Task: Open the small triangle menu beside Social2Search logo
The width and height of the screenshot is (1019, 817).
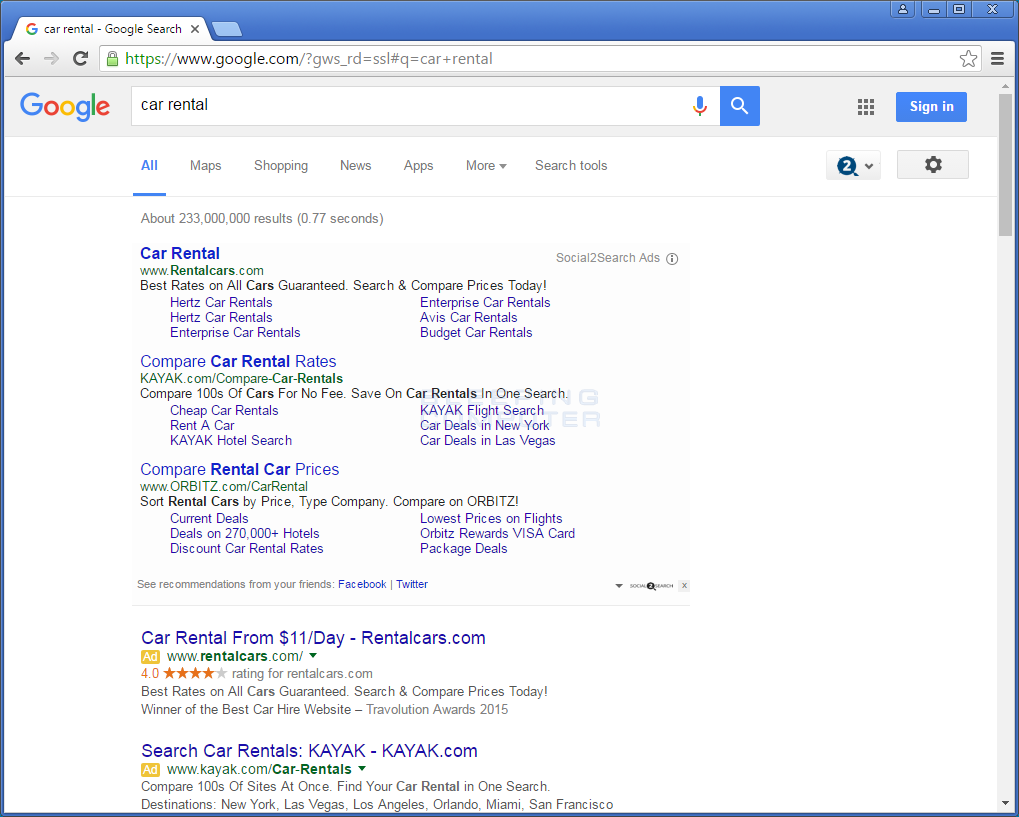Action: pyautogui.click(x=619, y=586)
